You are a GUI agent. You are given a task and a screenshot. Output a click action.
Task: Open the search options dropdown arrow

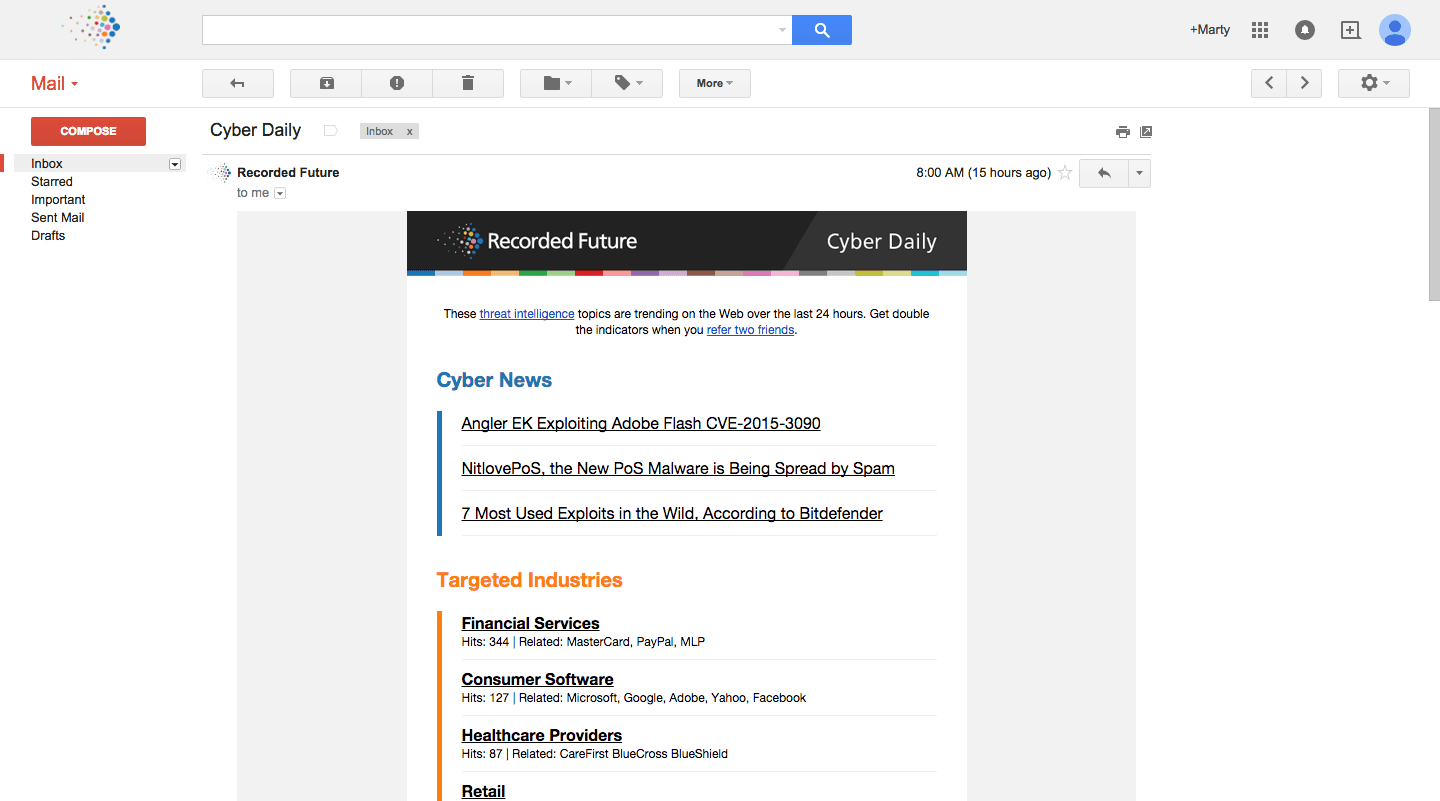(782, 30)
